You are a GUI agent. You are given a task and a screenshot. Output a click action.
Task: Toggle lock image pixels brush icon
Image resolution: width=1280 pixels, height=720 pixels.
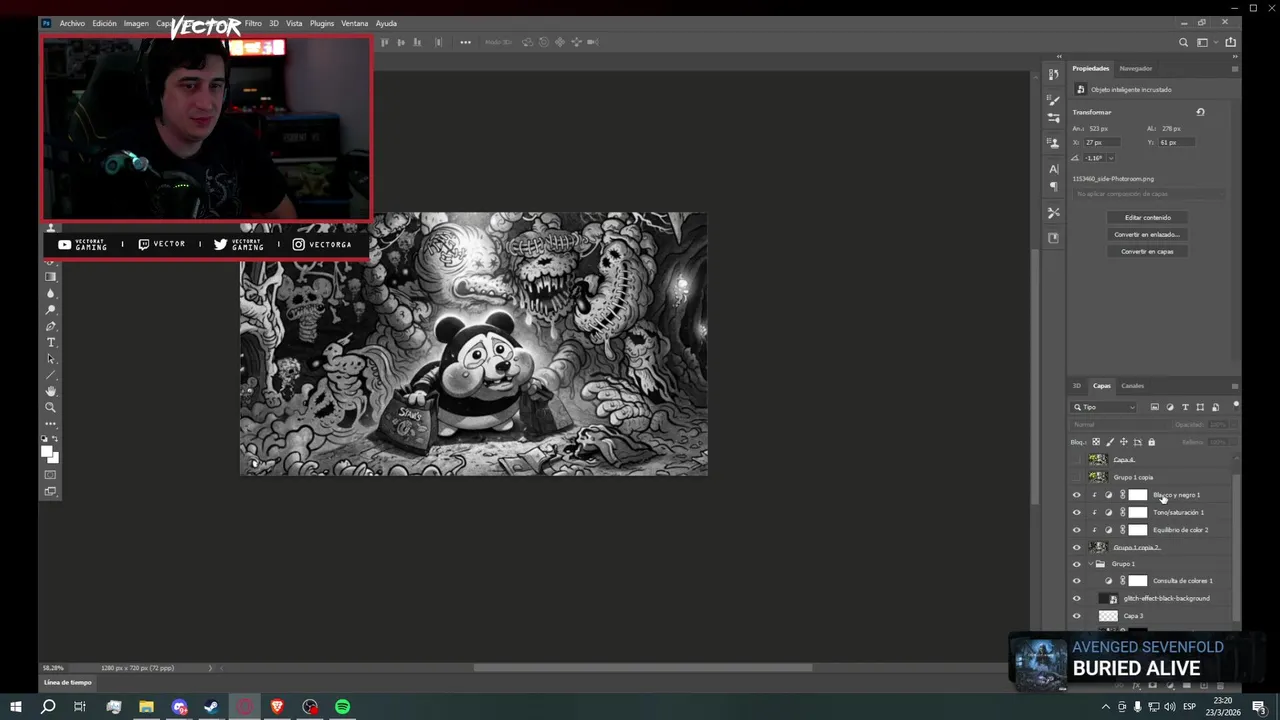(x=1110, y=442)
